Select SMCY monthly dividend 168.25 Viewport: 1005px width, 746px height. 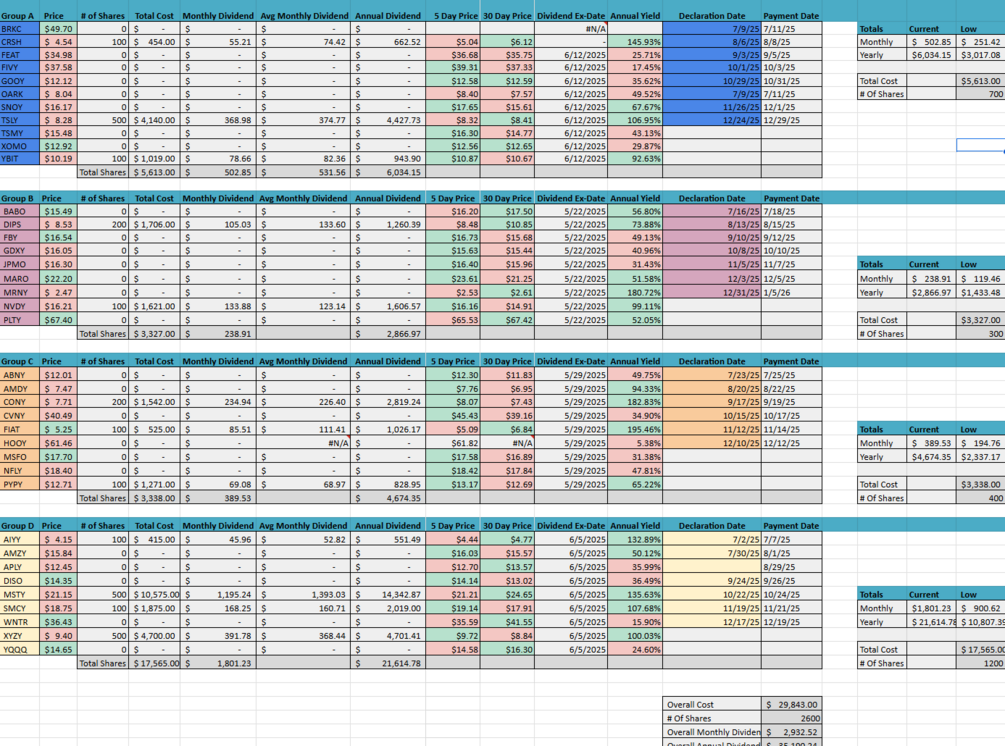pos(218,608)
